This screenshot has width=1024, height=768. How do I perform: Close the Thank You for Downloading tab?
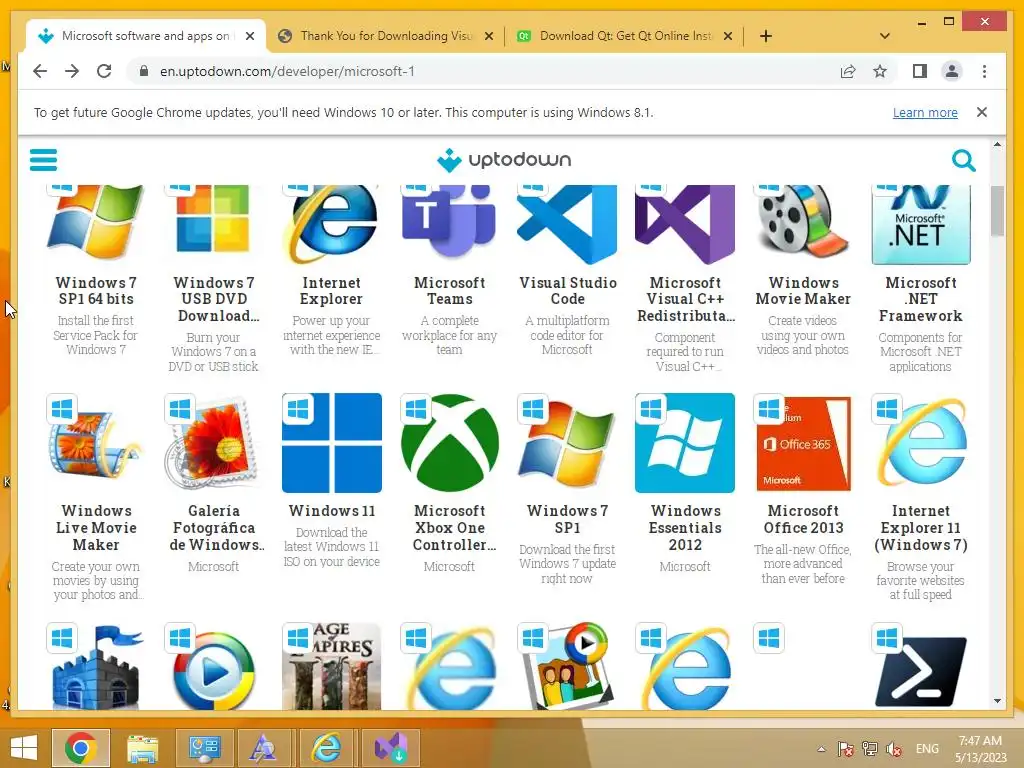(488, 36)
